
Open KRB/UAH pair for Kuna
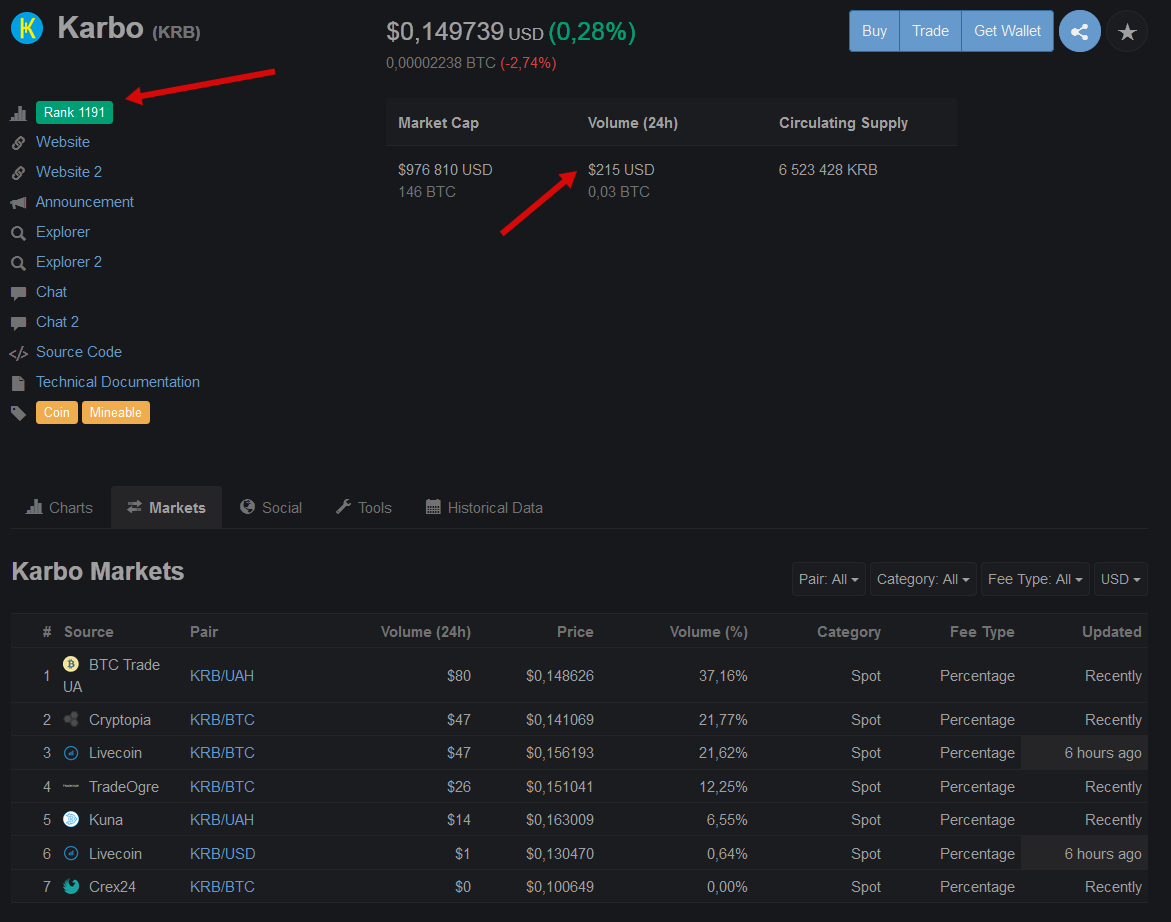[x=222, y=820]
